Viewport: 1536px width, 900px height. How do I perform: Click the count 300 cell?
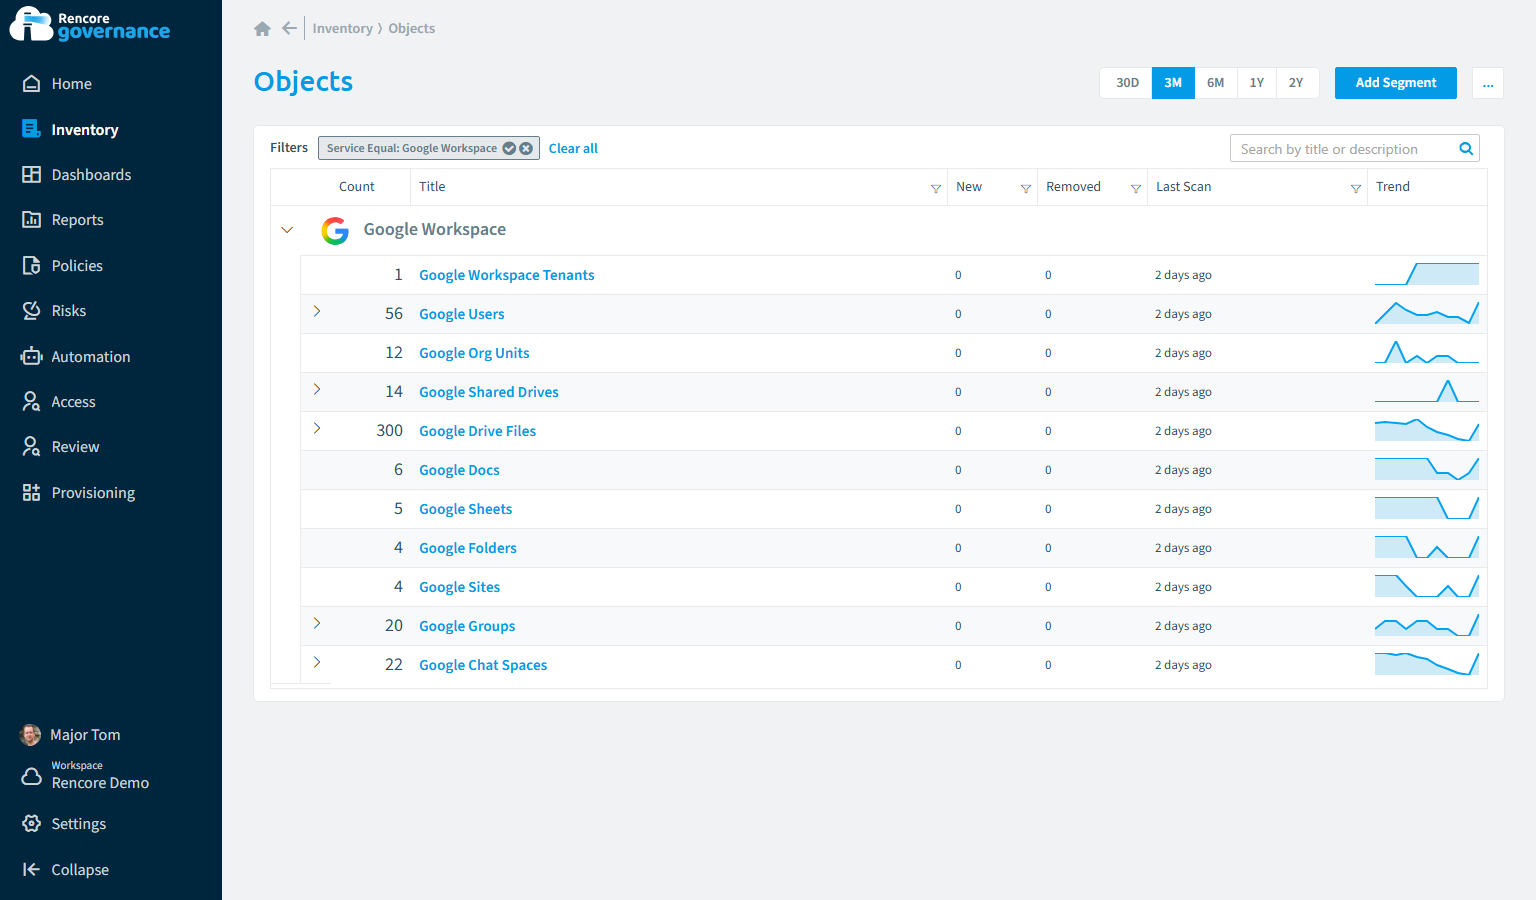click(389, 431)
